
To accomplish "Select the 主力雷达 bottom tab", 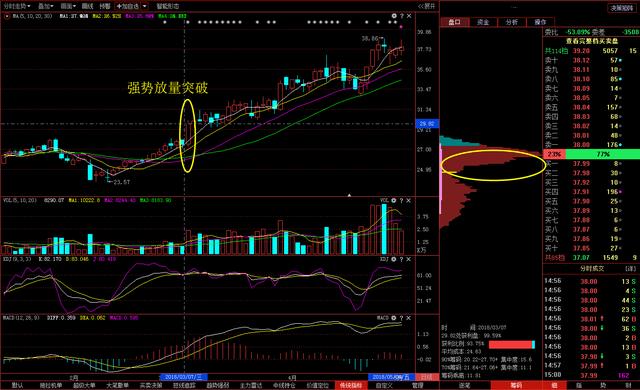I will tap(251, 385).
